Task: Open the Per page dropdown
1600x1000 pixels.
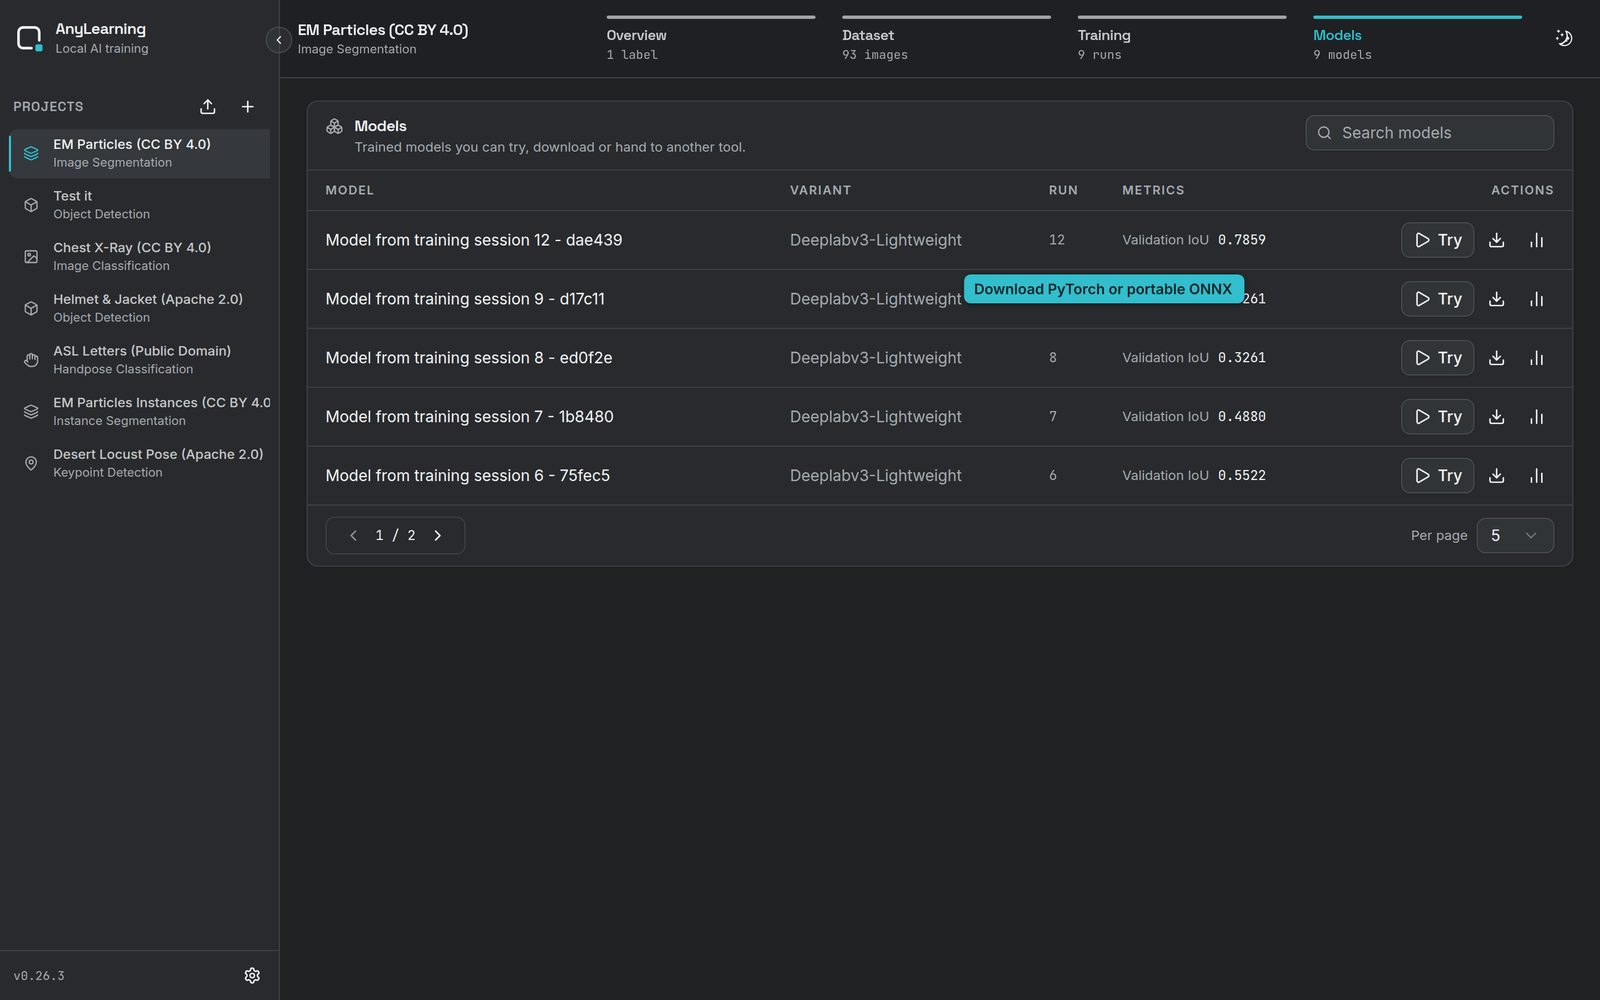Action: pos(1515,535)
